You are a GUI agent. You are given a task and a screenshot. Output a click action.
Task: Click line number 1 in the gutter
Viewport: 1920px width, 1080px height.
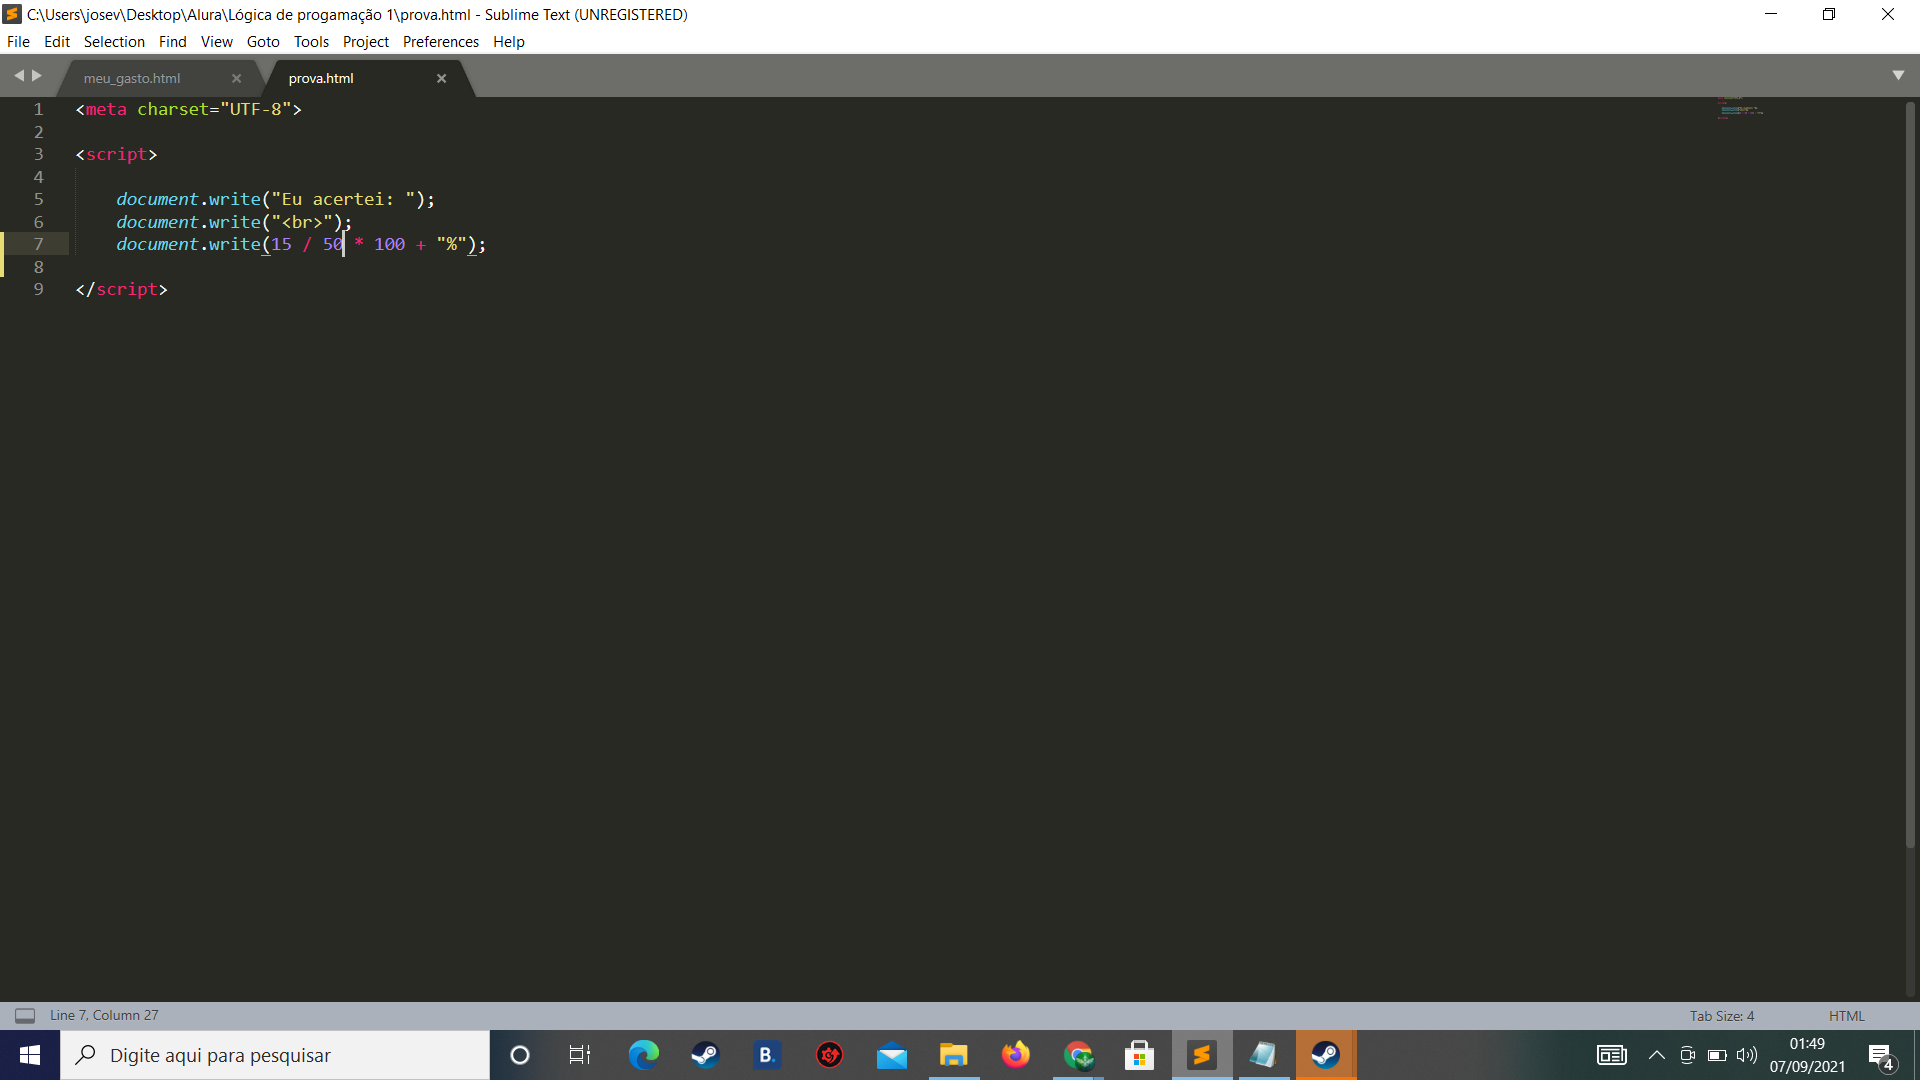pos(39,109)
